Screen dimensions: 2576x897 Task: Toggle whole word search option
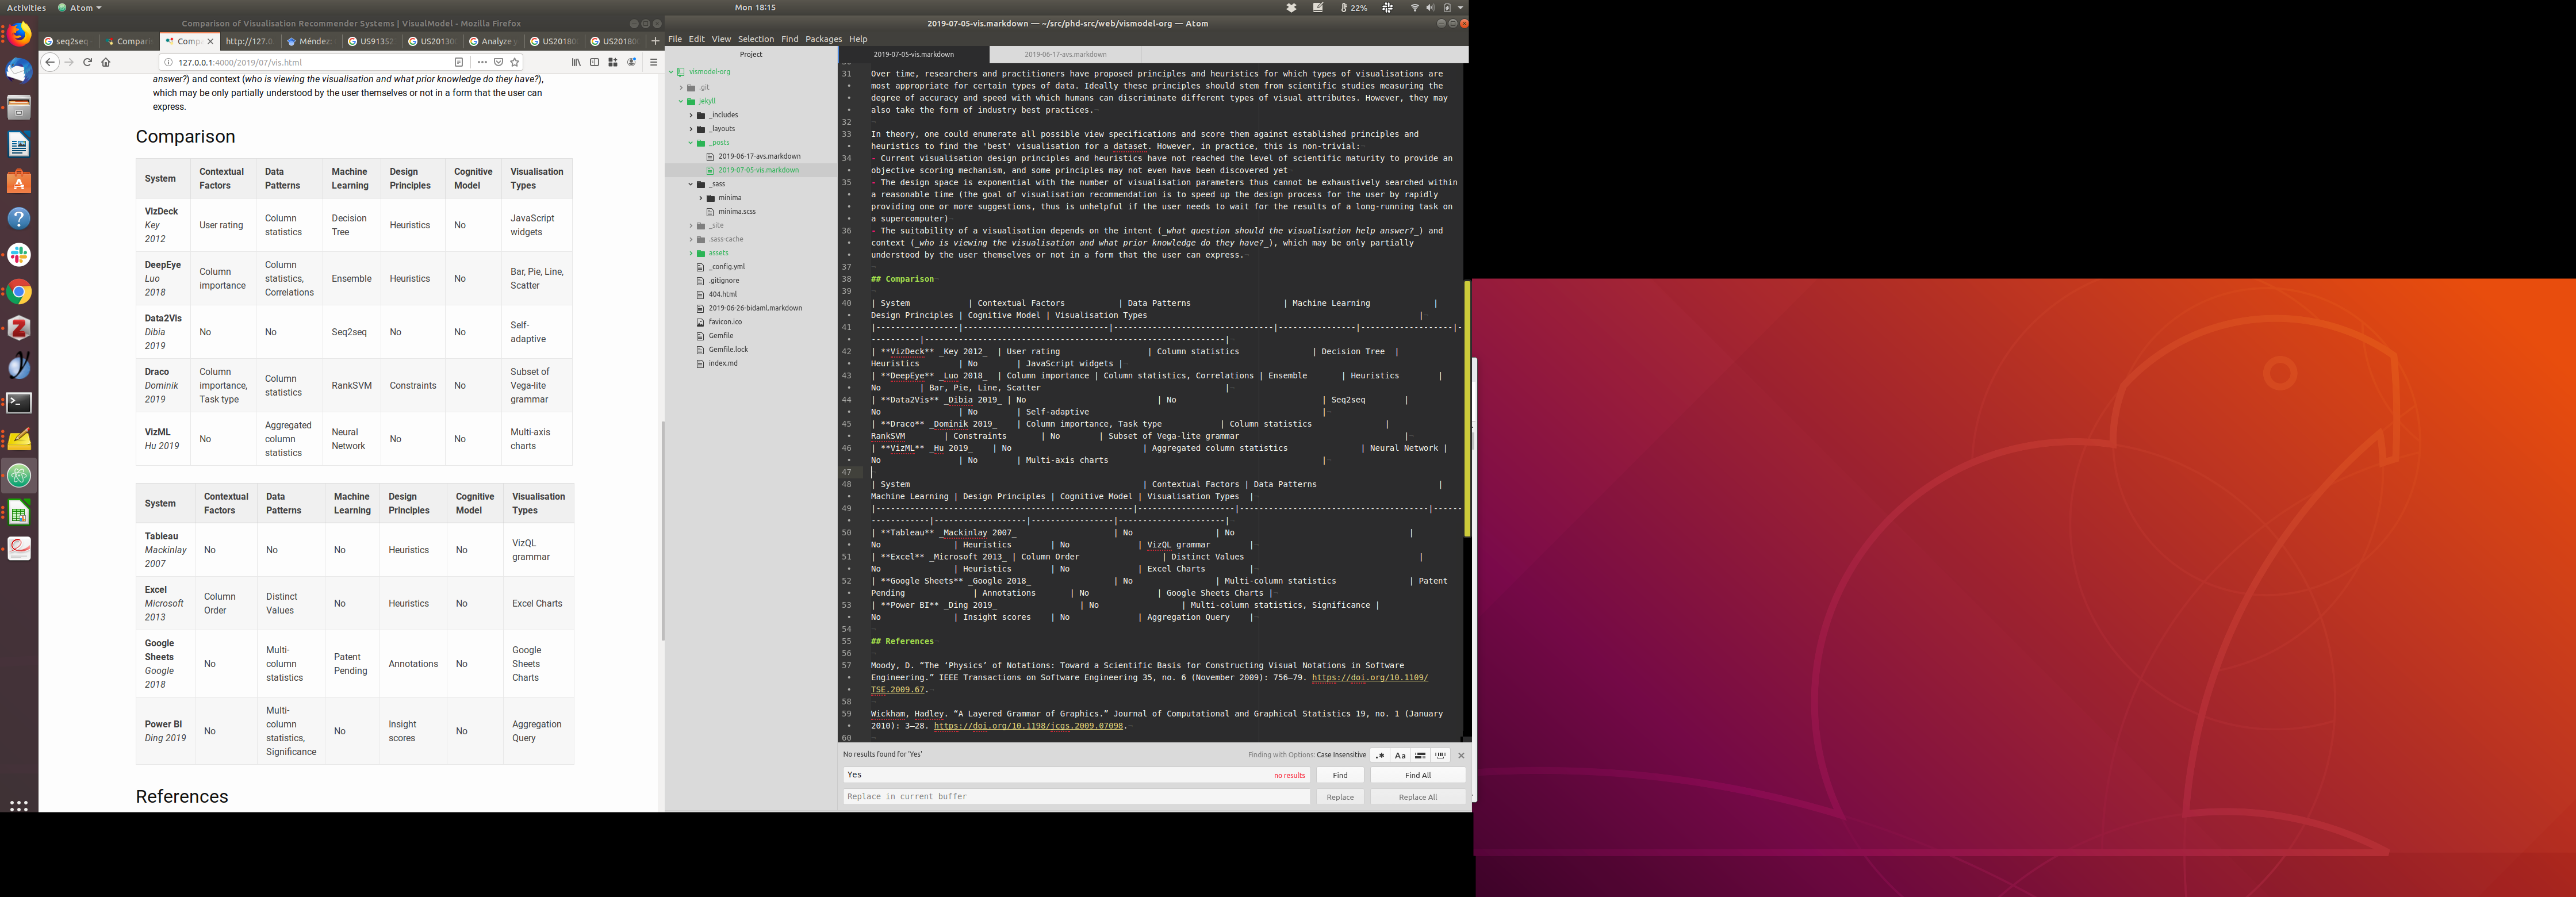coord(1440,755)
